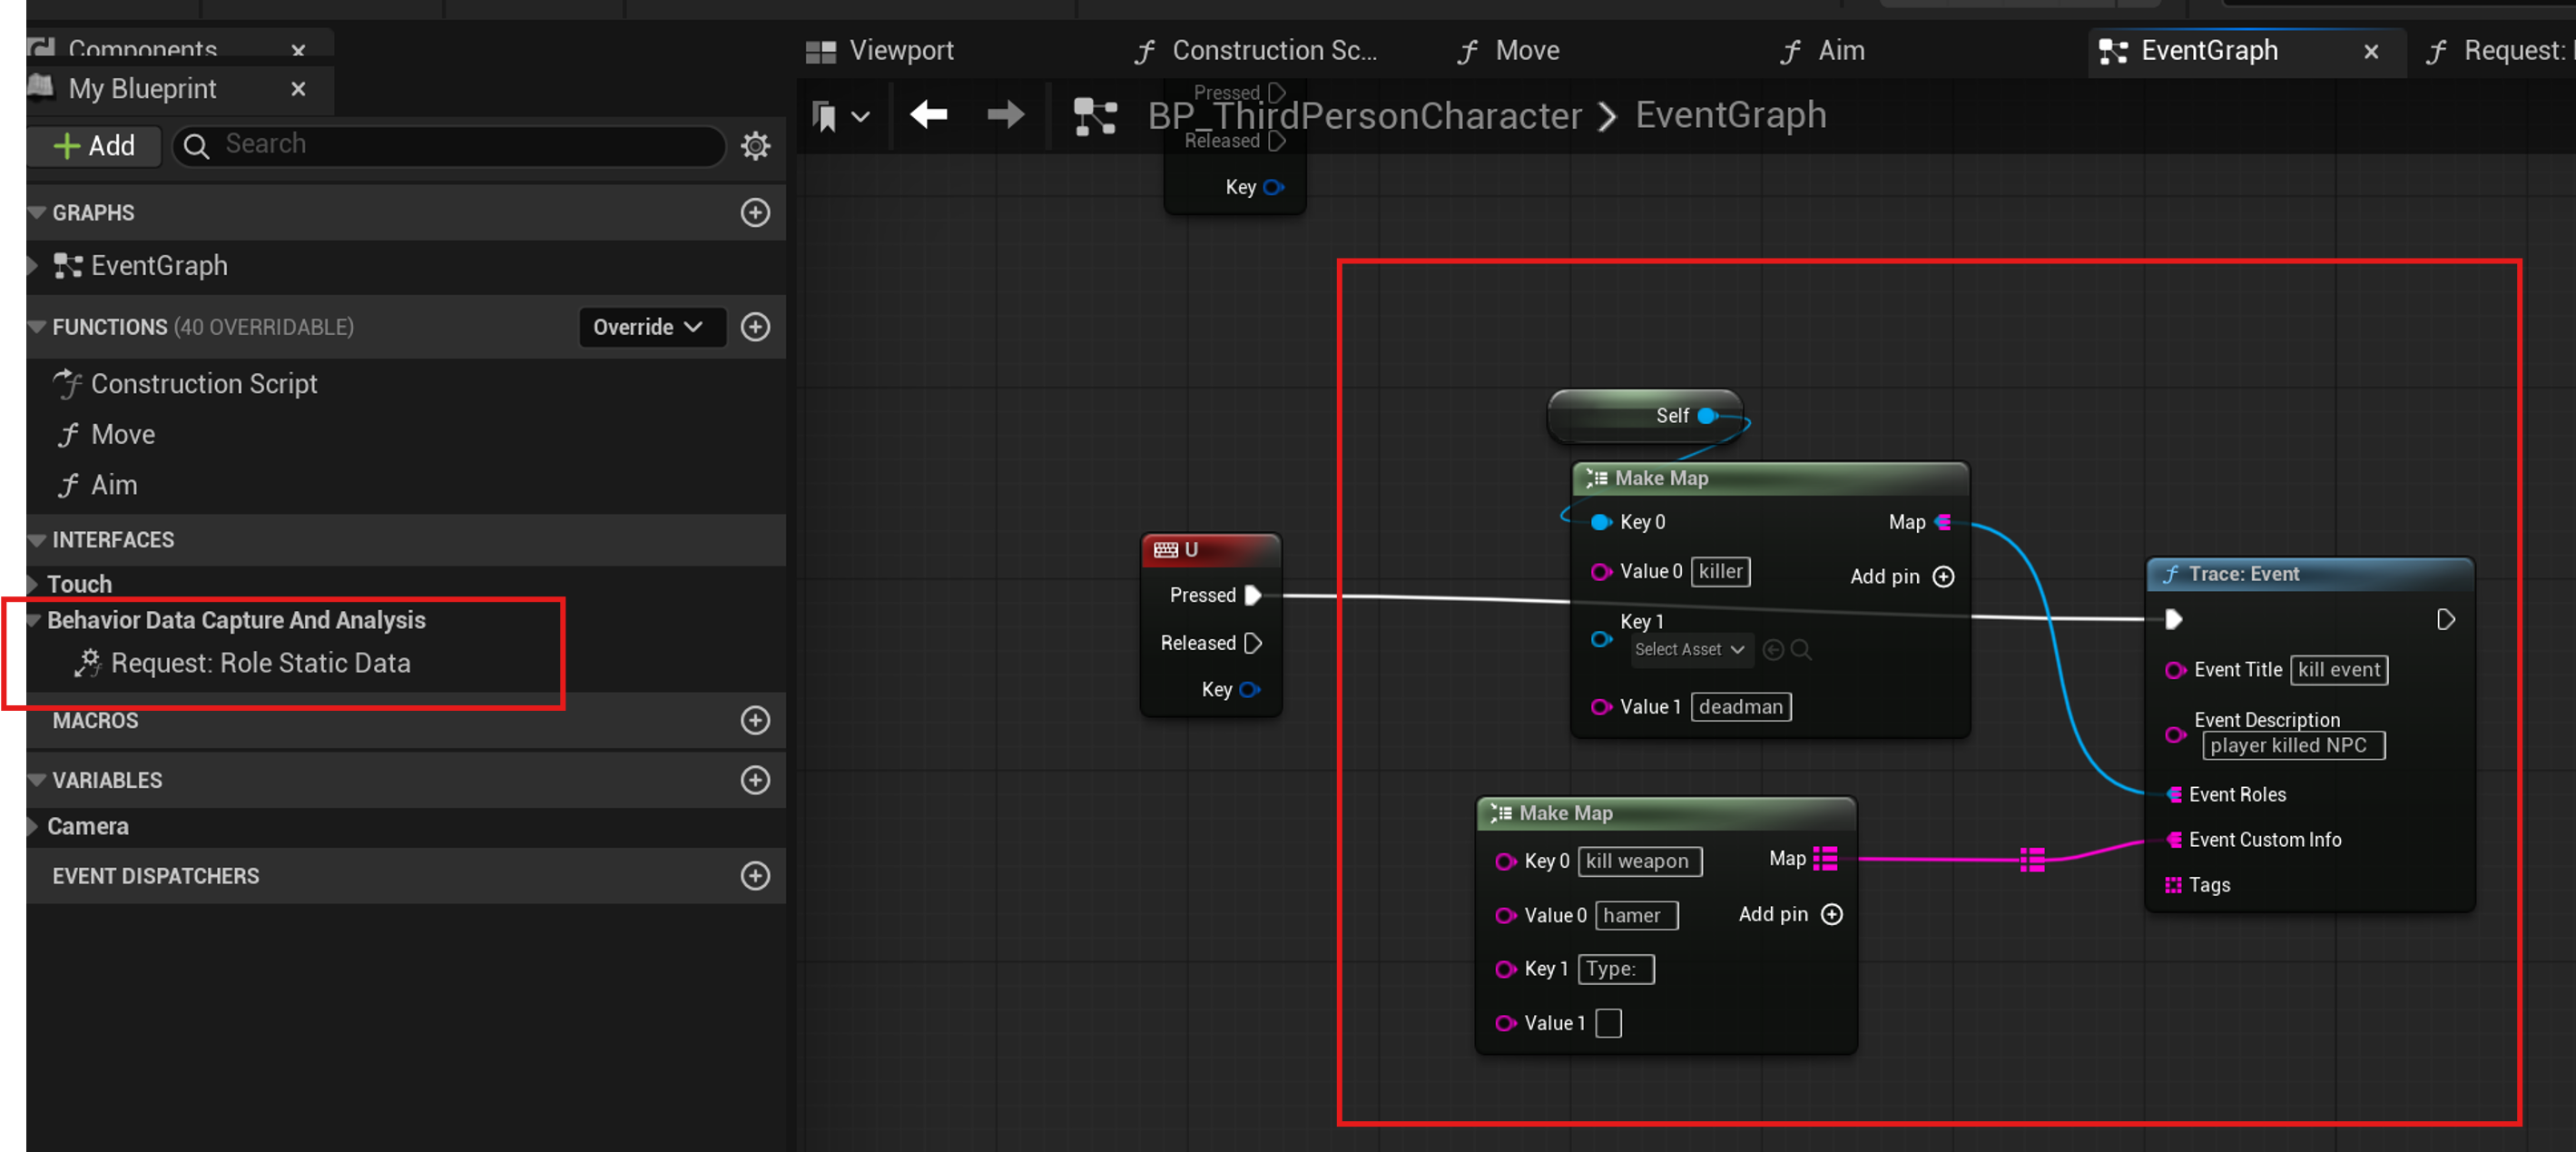This screenshot has width=2576, height=1152.
Task: Click the plus icon next to MACROS
Action: coord(755,721)
